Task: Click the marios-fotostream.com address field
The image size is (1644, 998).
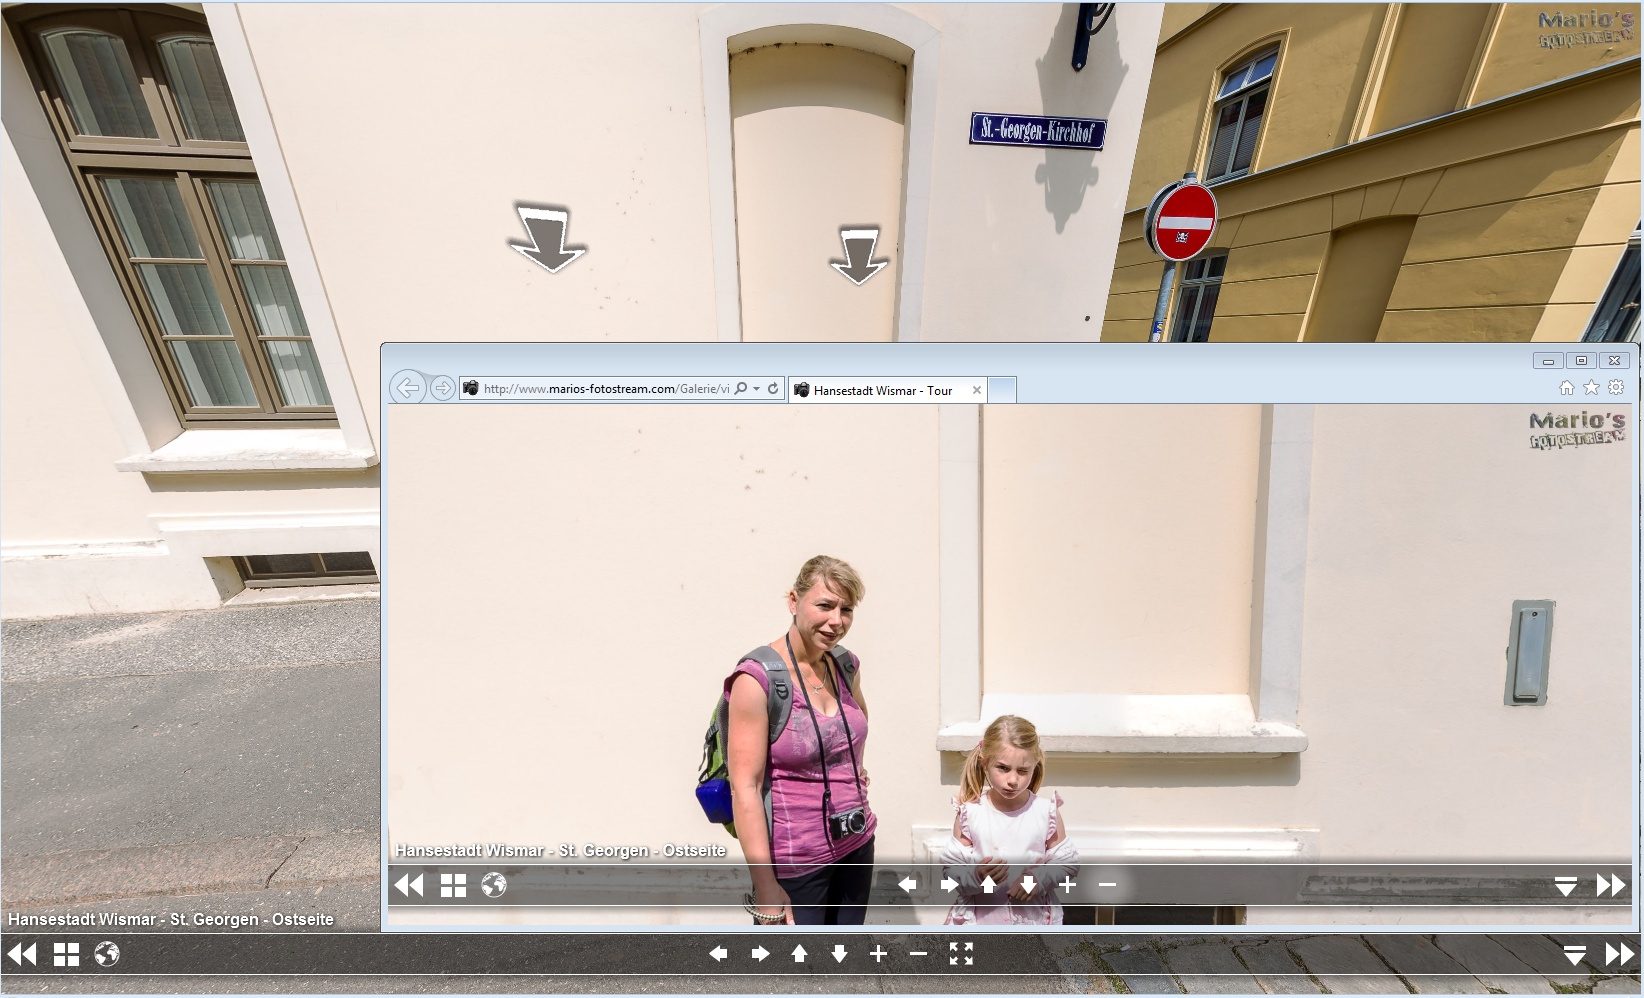Action: 605,389
